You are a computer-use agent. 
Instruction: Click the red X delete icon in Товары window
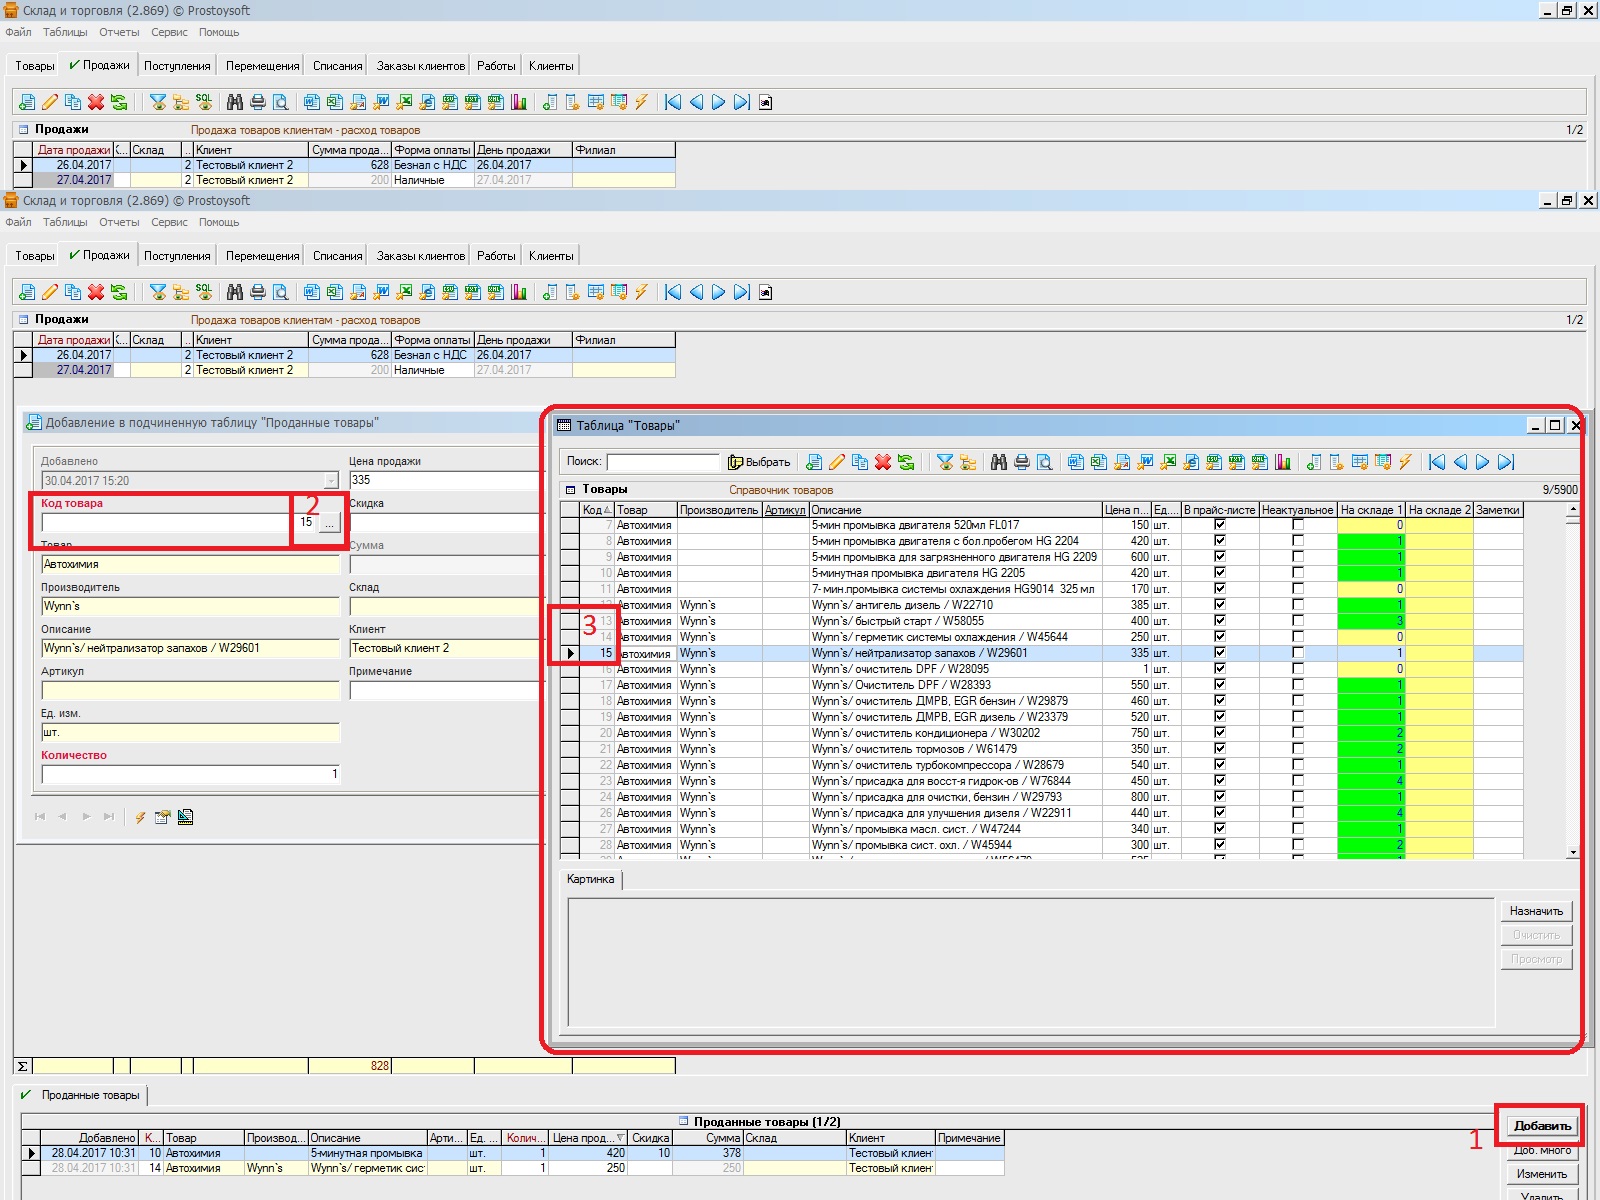click(883, 462)
